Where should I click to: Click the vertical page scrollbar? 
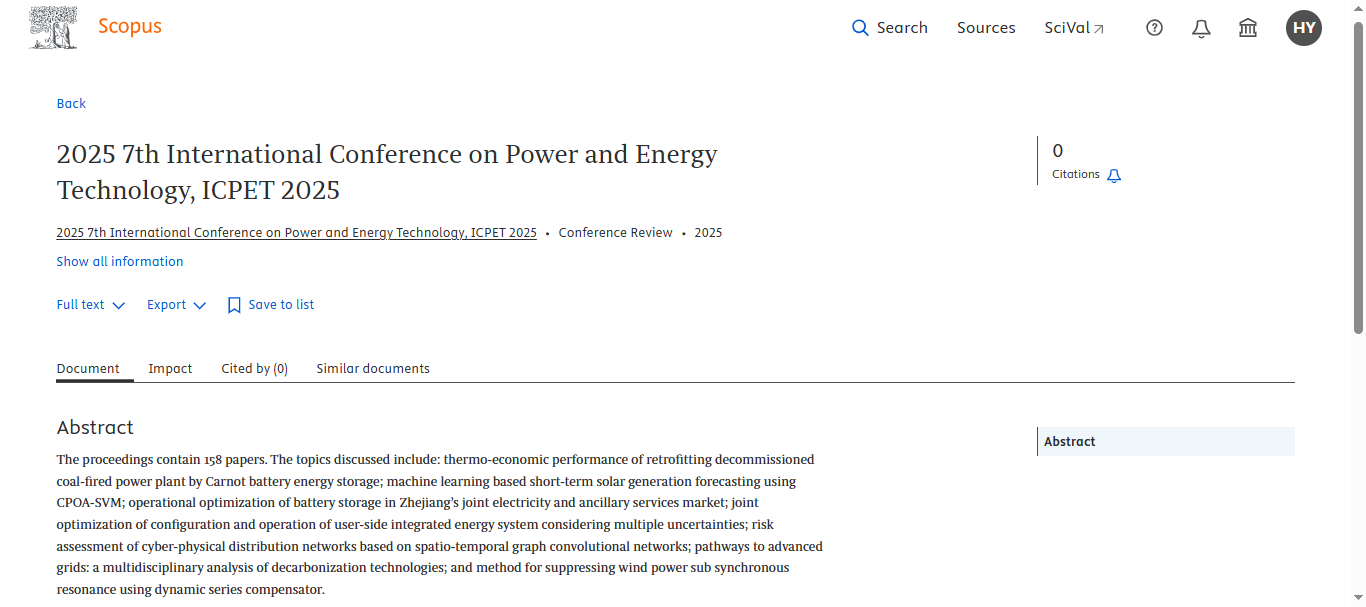(1358, 180)
